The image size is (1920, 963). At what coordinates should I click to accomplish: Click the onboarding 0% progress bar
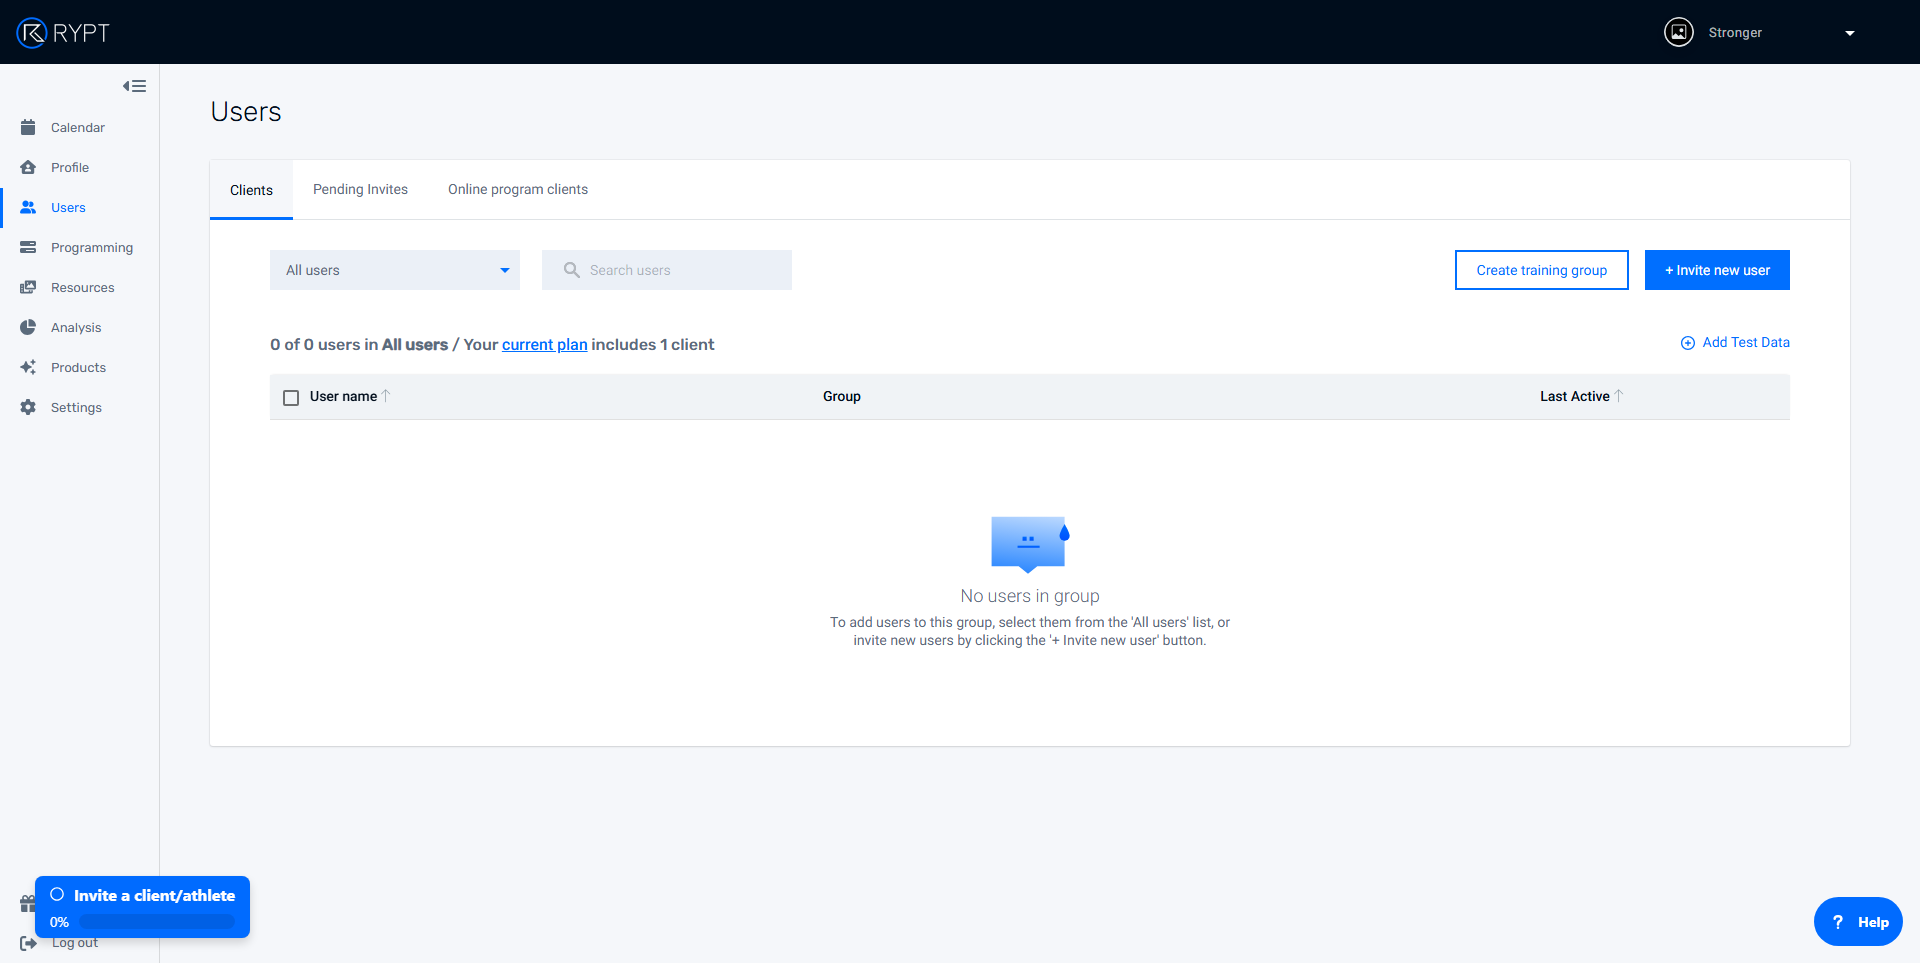(x=157, y=922)
